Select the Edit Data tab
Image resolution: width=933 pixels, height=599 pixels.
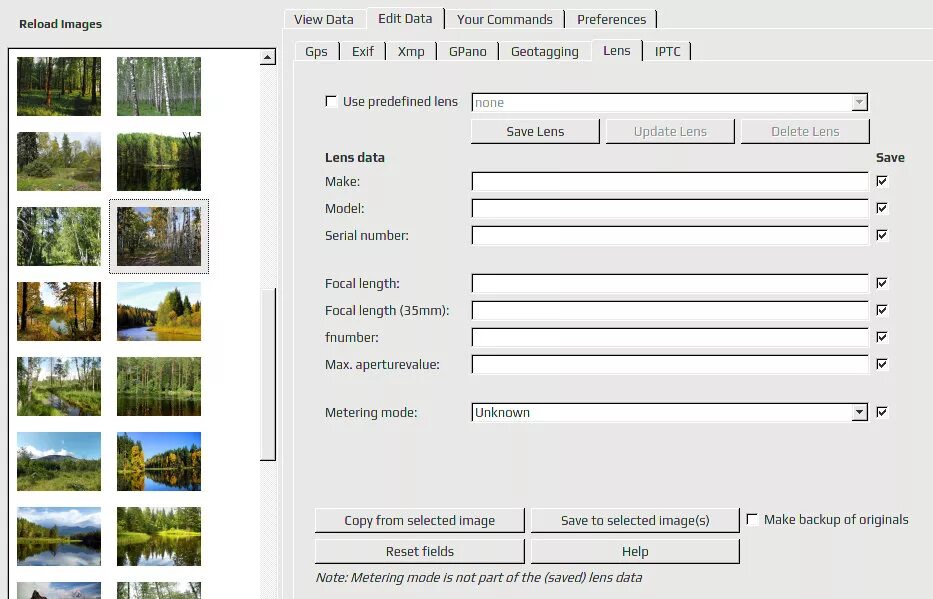point(405,18)
